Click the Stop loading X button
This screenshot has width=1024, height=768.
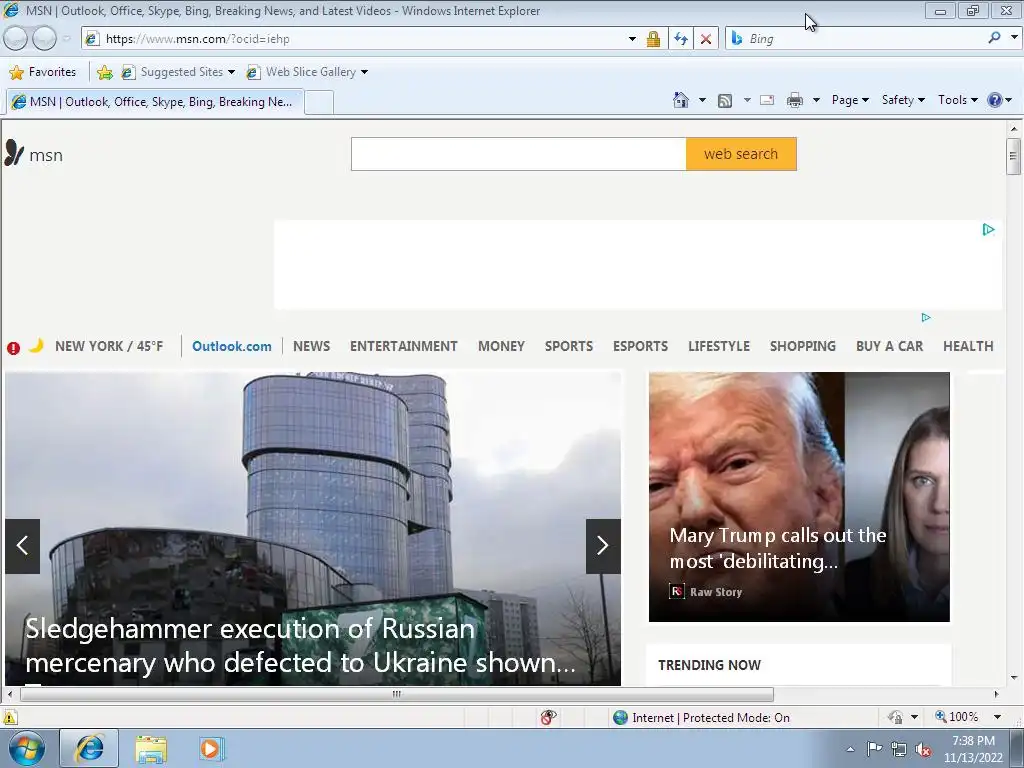[x=706, y=39]
